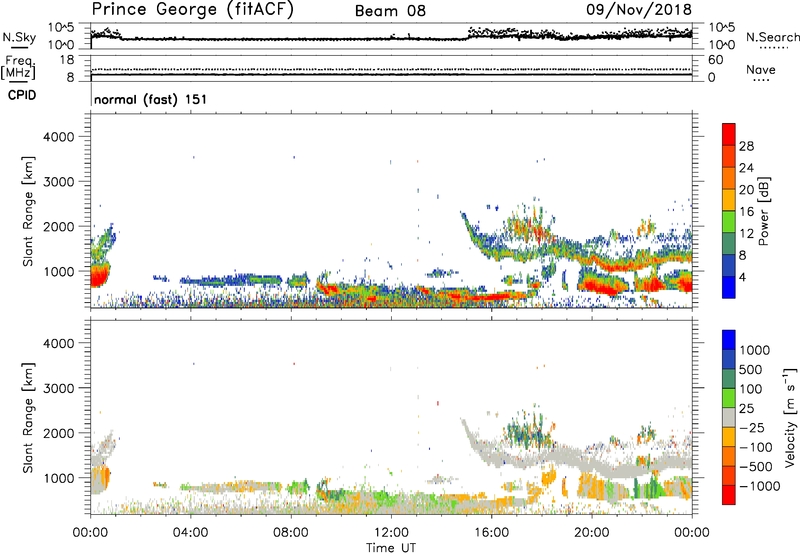This screenshot has width=800, height=554.
Task: Click the 60 tick on Nave axis
Action: (716, 60)
